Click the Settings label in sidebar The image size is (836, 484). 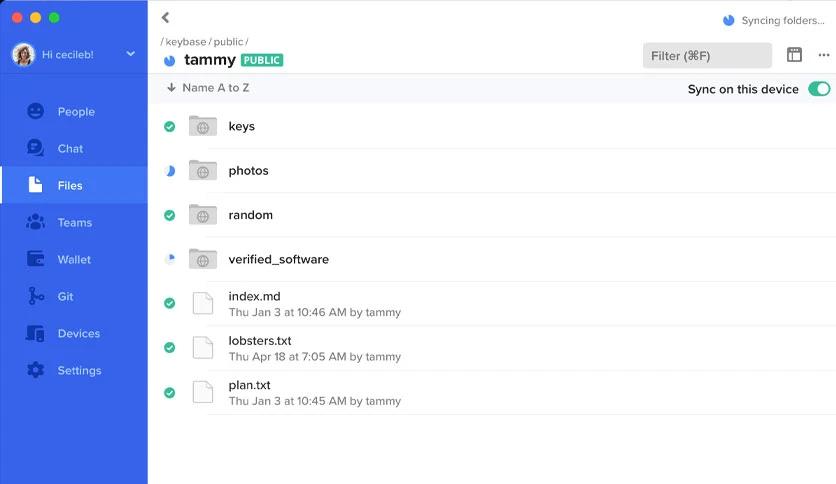click(x=79, y=370)
